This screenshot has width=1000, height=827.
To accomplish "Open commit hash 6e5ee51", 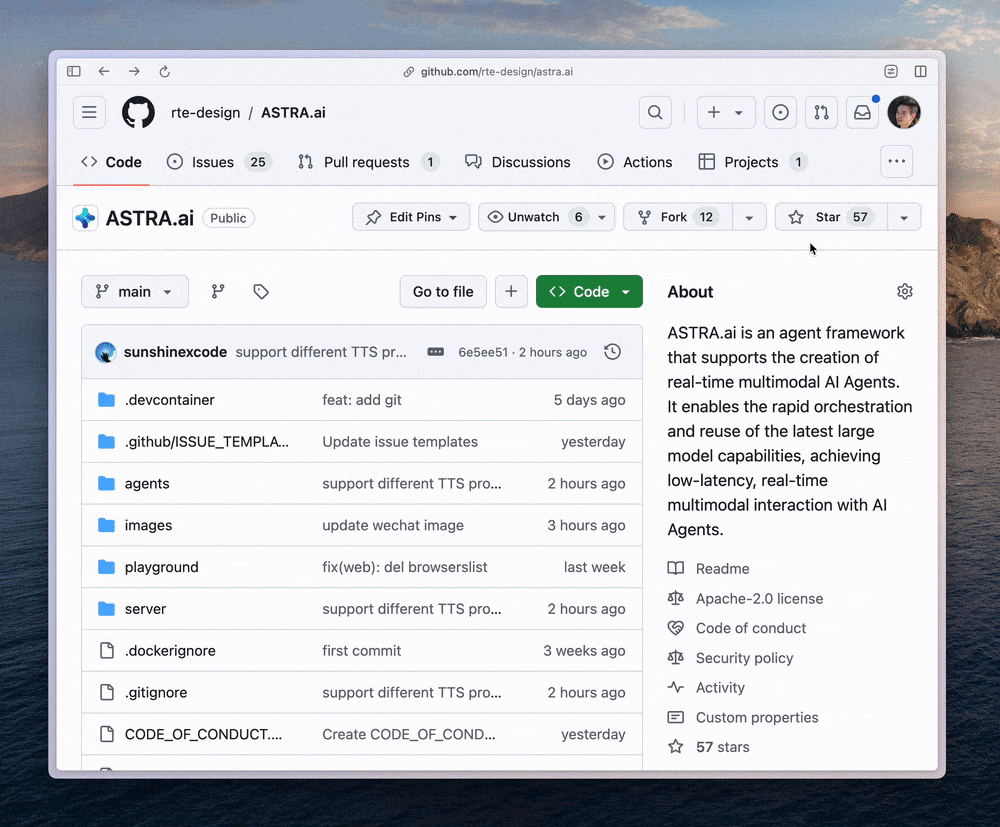I will (483, 352).
